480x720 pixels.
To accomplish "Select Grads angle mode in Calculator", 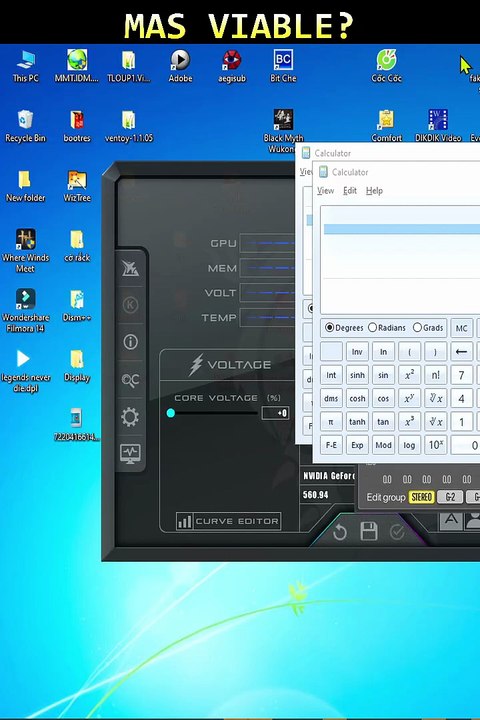I will (428, 328).
